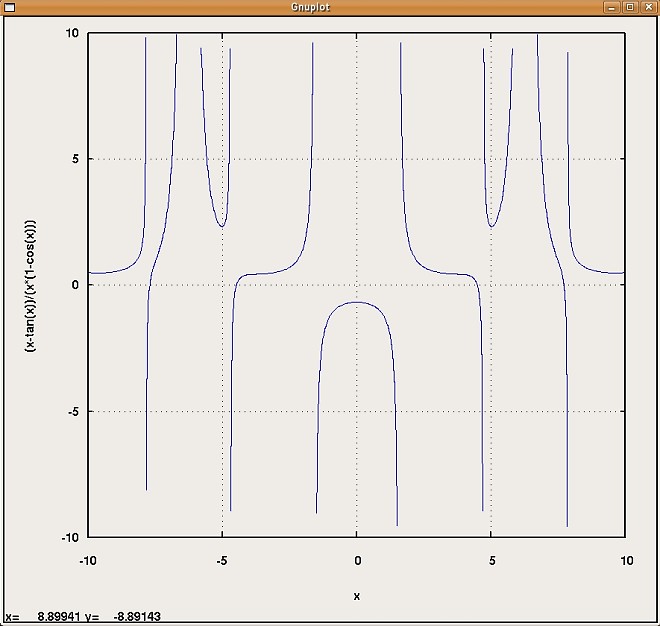Click the x-axis tick label 10 under plot
The image size is (660, 626).
[x=627, y=561]
